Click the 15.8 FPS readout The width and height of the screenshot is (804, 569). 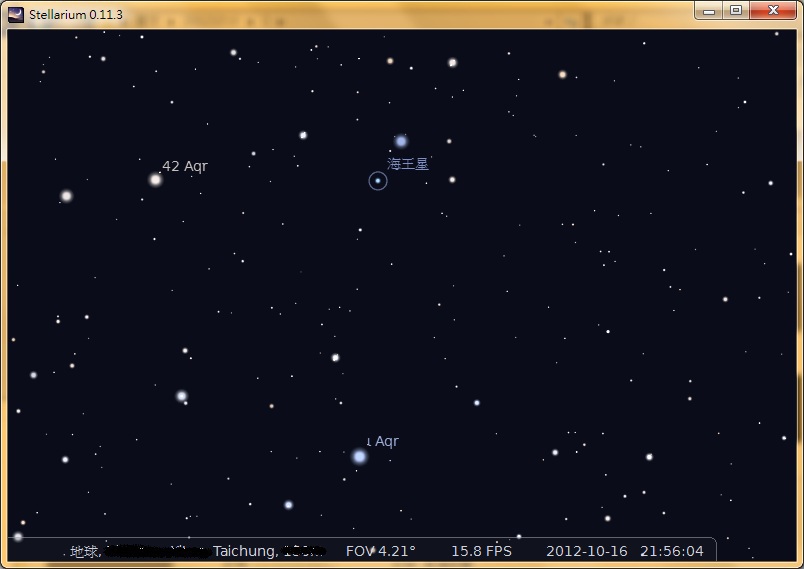click(x=481, y=551)
